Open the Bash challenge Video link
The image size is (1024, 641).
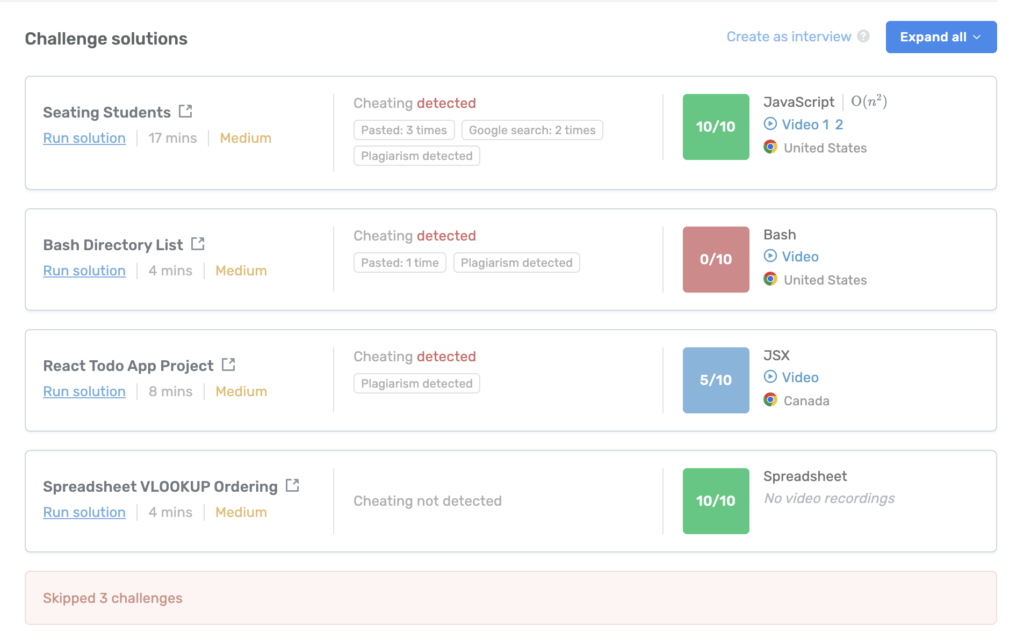[800, 257]
